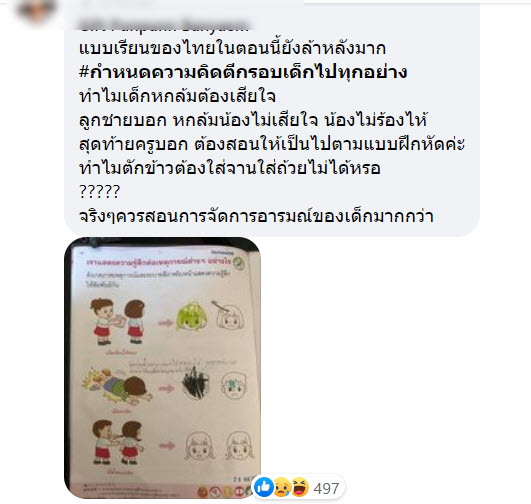Click the laughing Haha reaction emoji
This screenshot has width=531, height=504.
[x=300, y=487]
